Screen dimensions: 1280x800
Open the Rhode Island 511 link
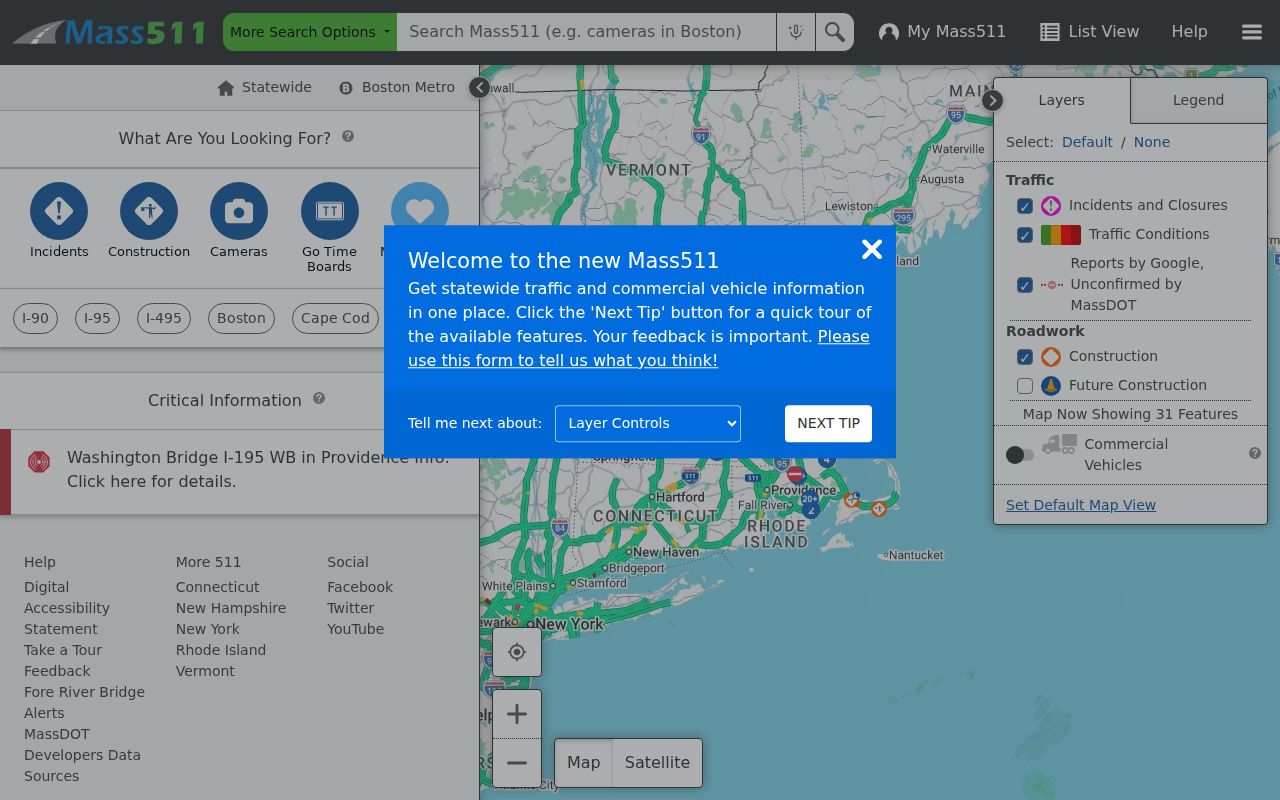pyautogui.click(x=221, y=650)
